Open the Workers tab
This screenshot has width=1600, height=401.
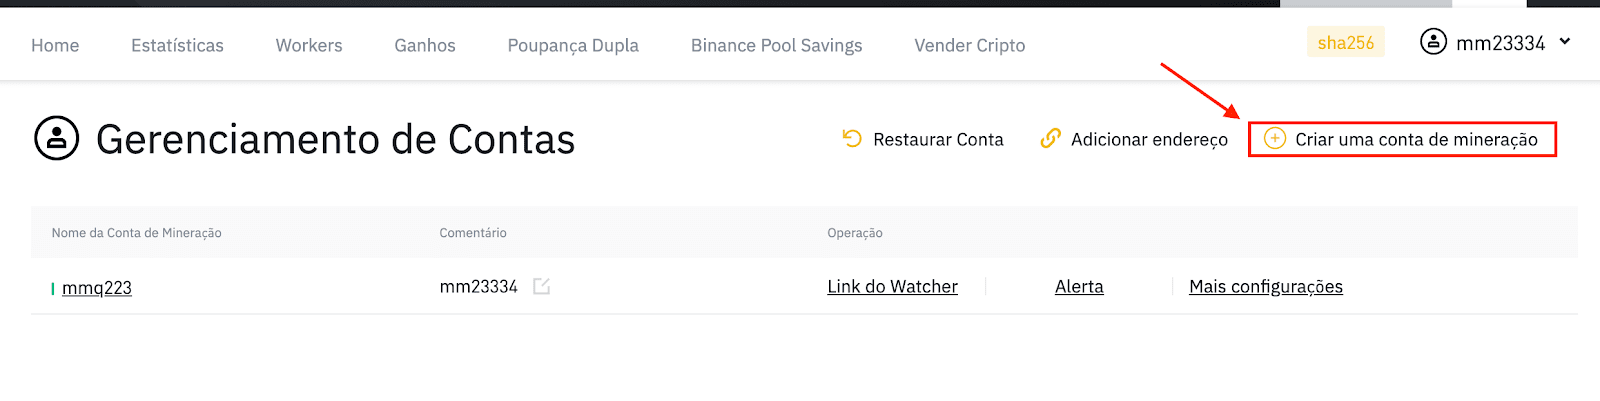click(309, 45)
